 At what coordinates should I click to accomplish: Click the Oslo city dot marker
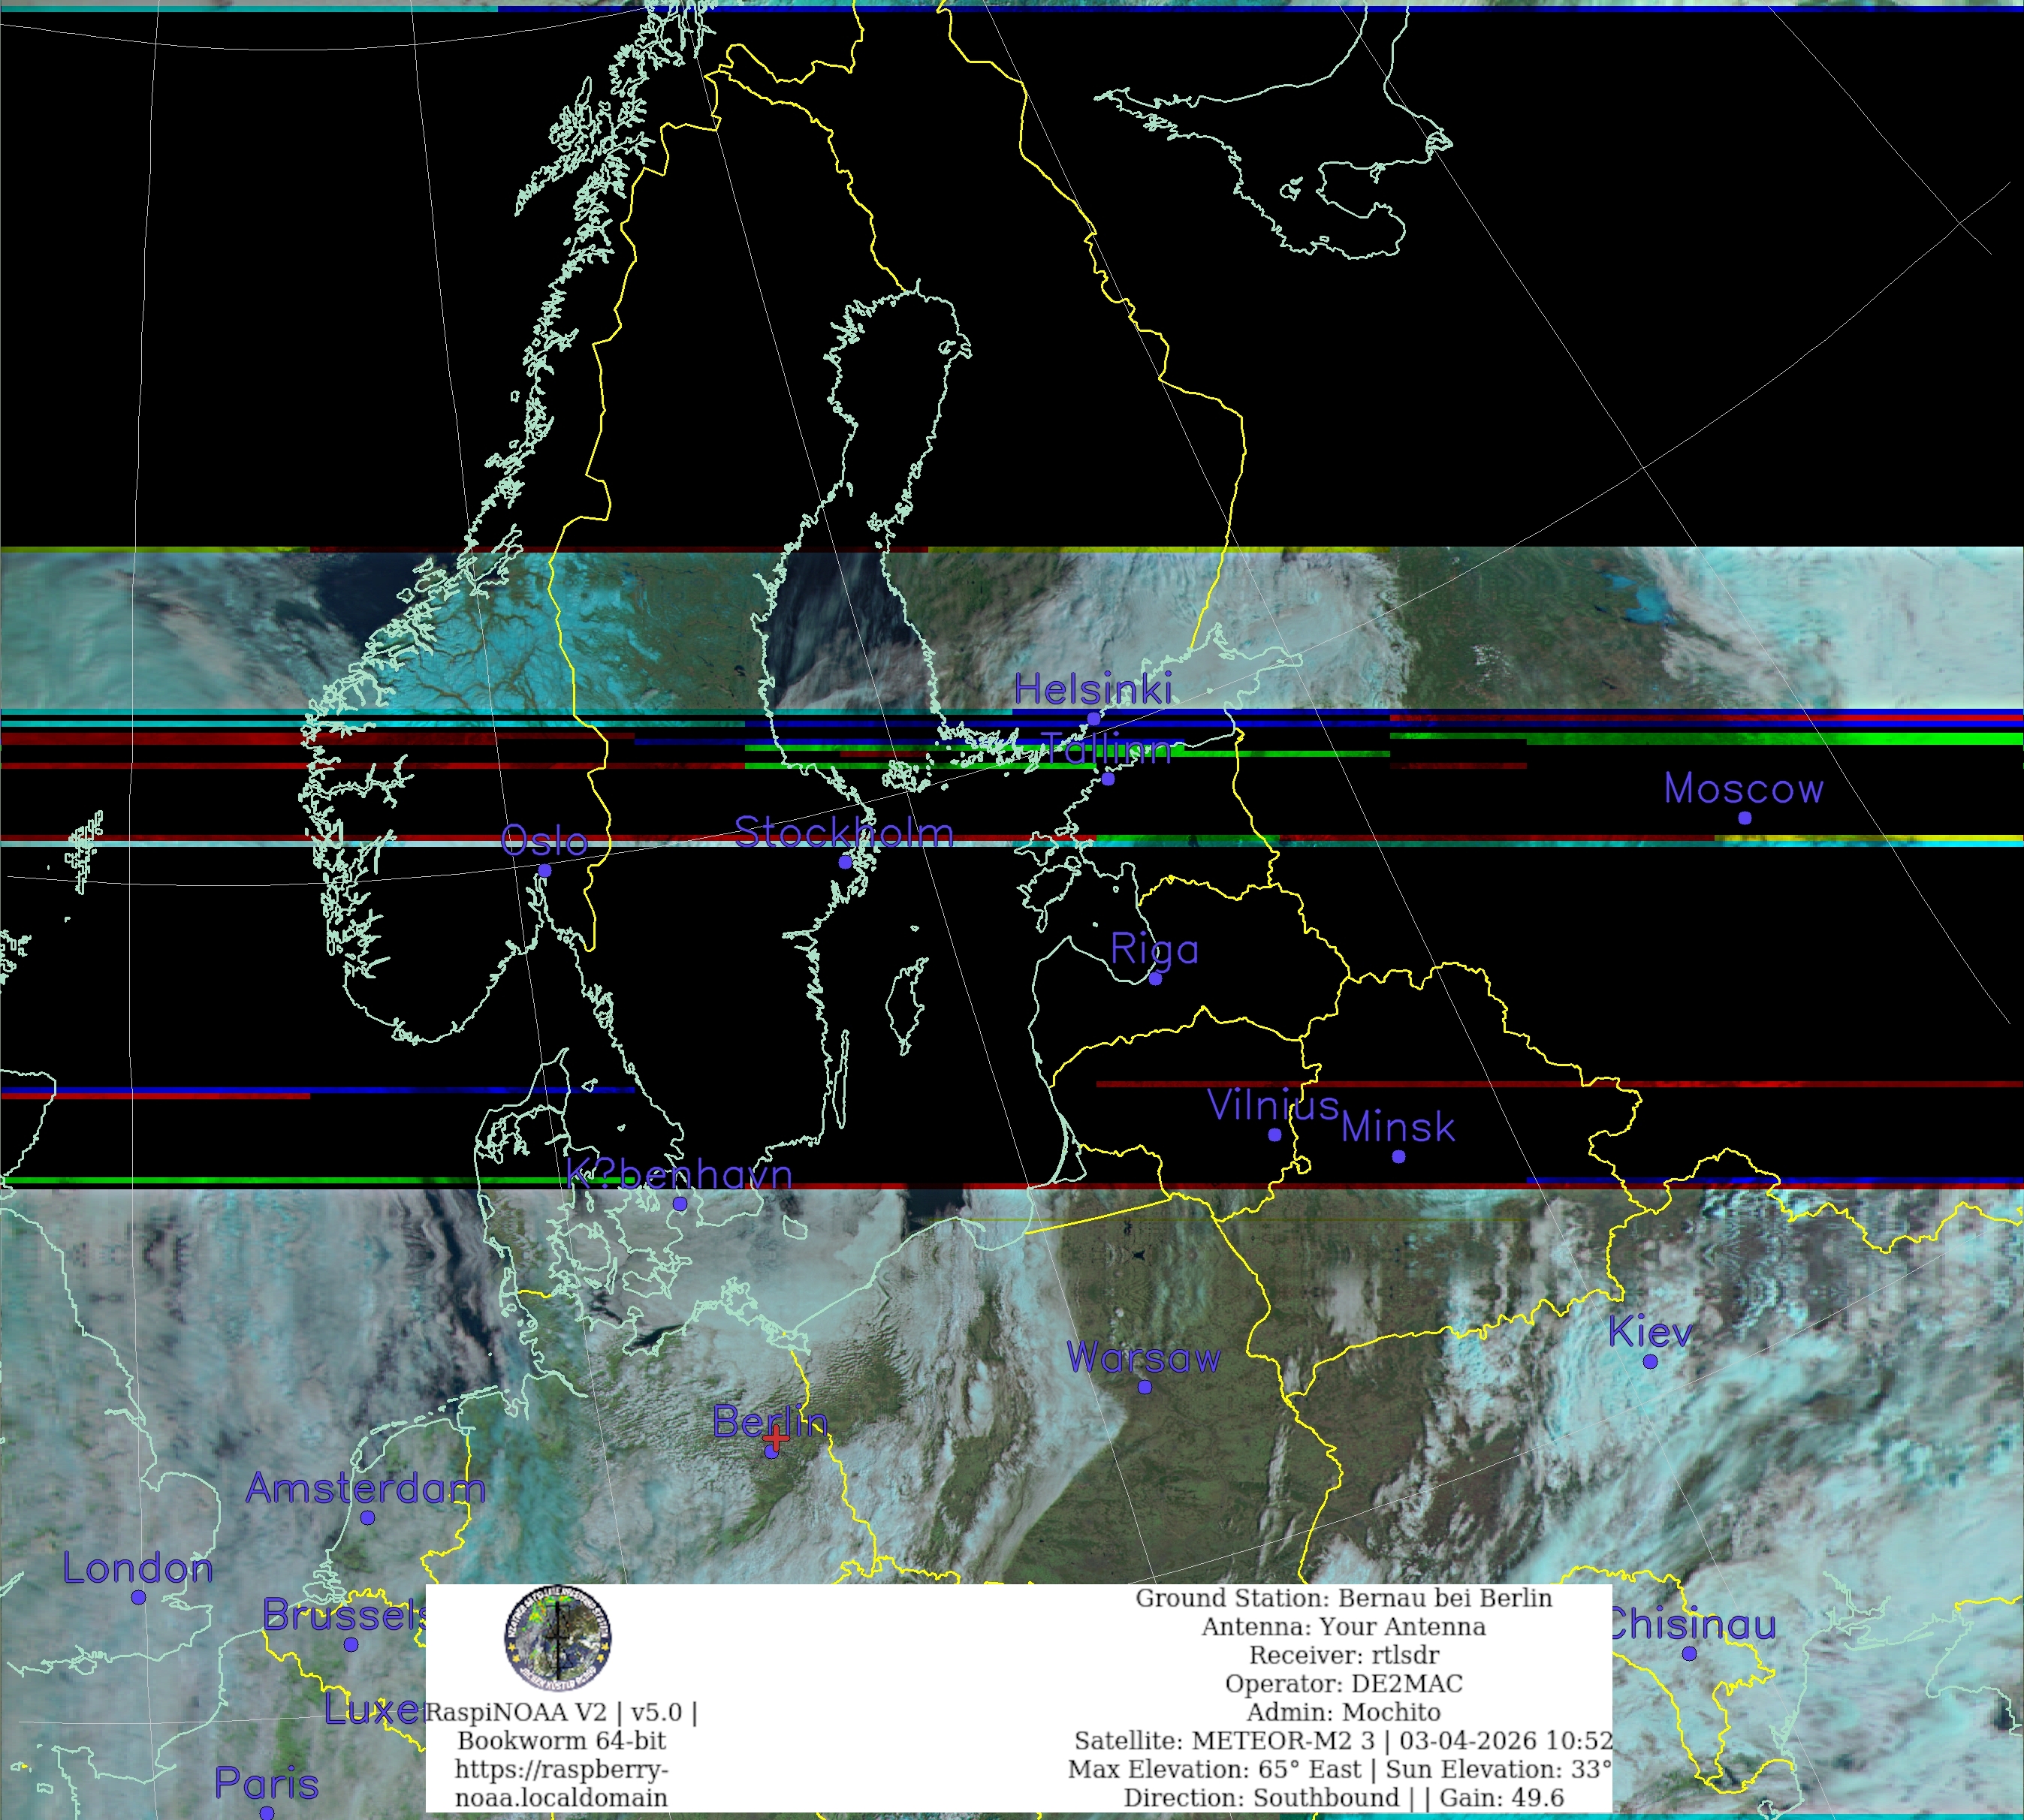[544, 871]
